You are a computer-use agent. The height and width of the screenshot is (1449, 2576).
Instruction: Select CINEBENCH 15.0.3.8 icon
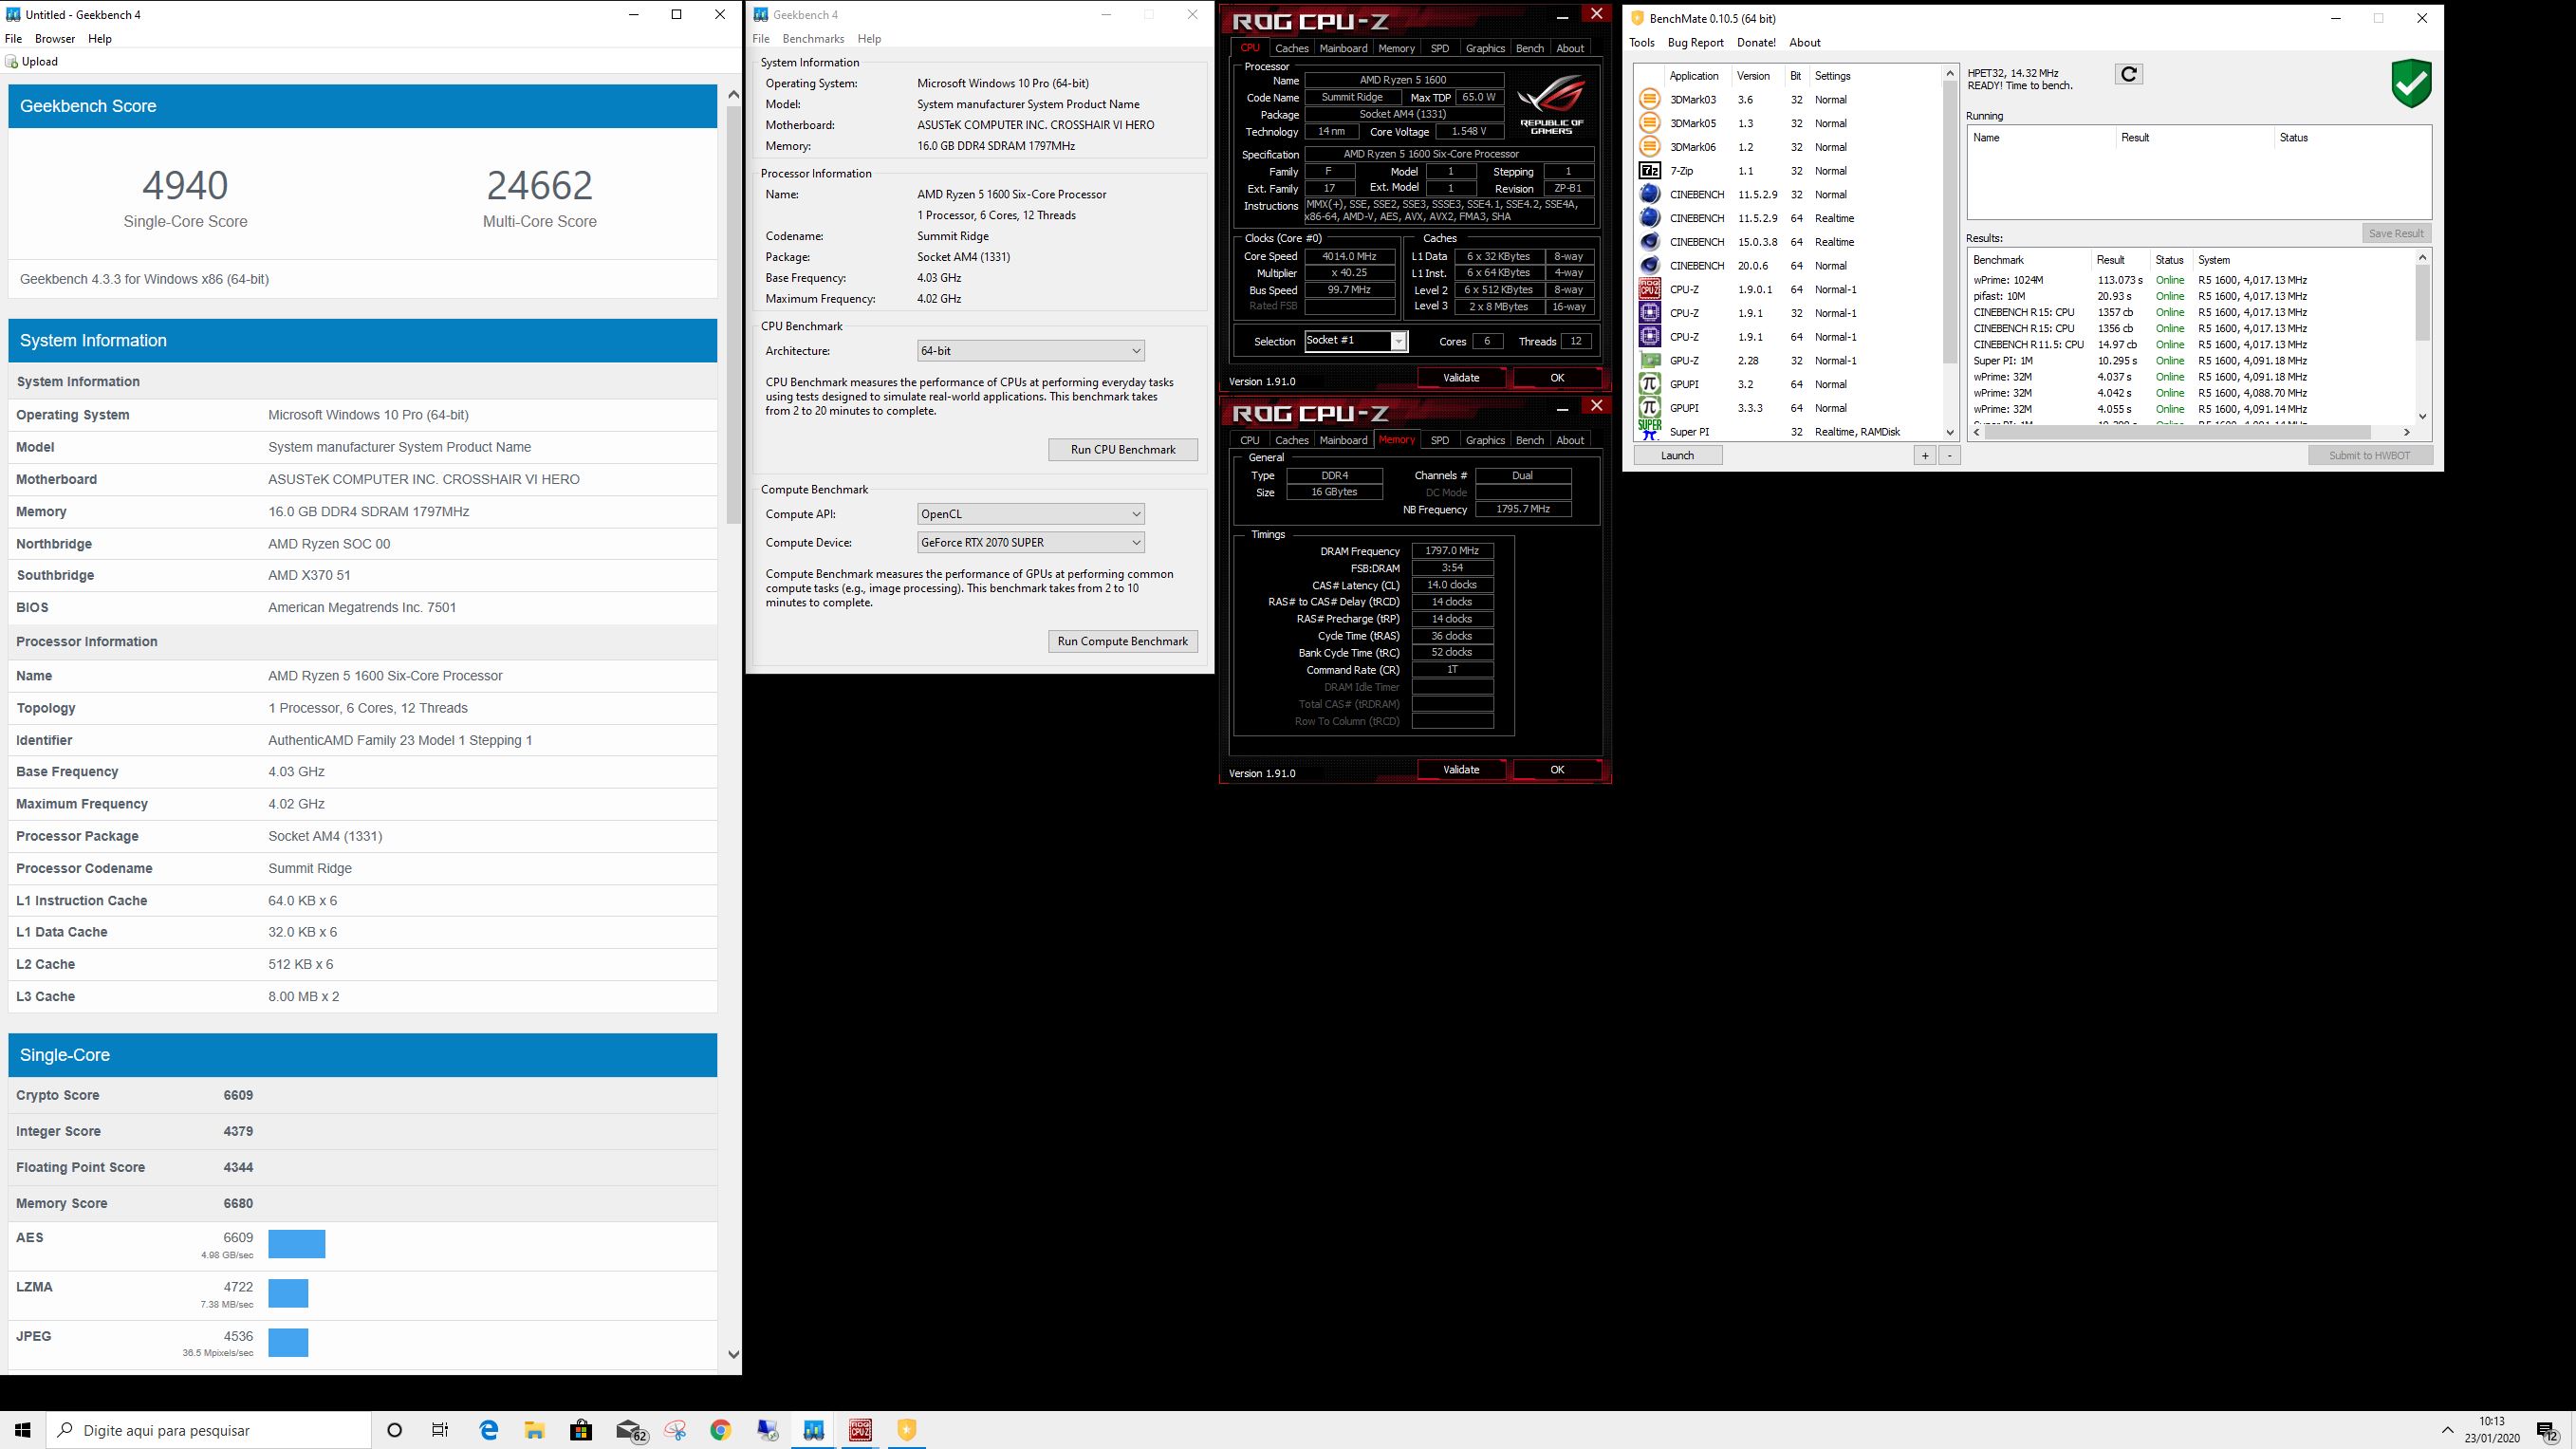coord(1649,242)
